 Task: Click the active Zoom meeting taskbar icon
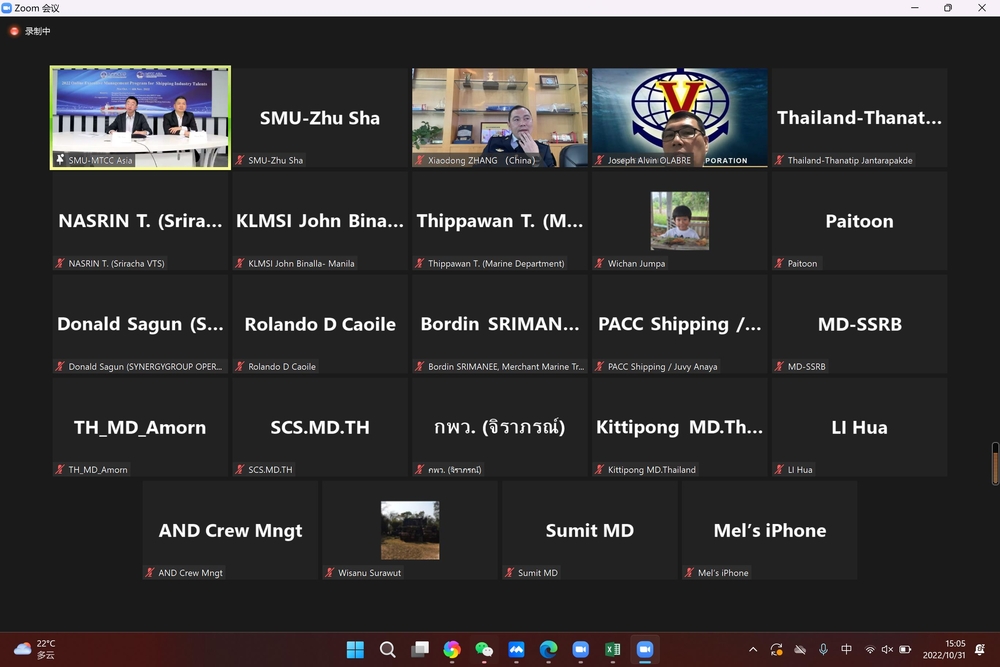pyautogui.click(x=645, y=650)
